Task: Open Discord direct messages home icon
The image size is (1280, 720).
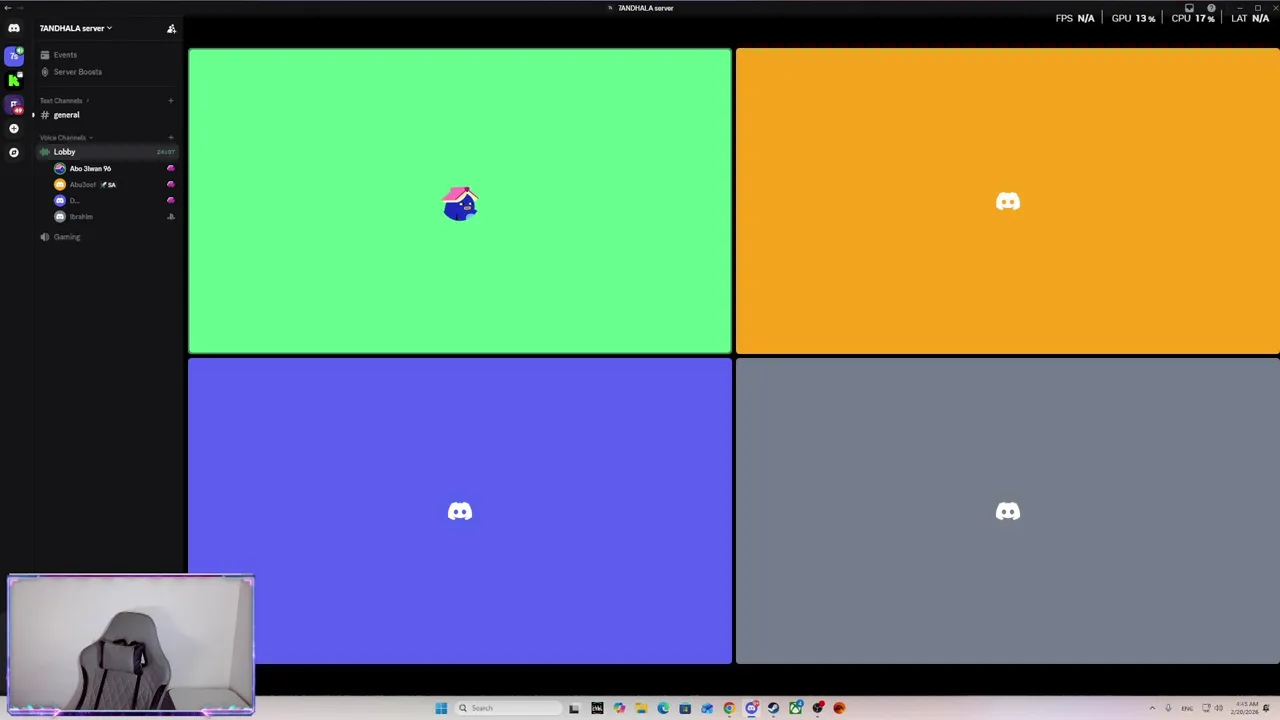Action: click(x=14, y=28)
